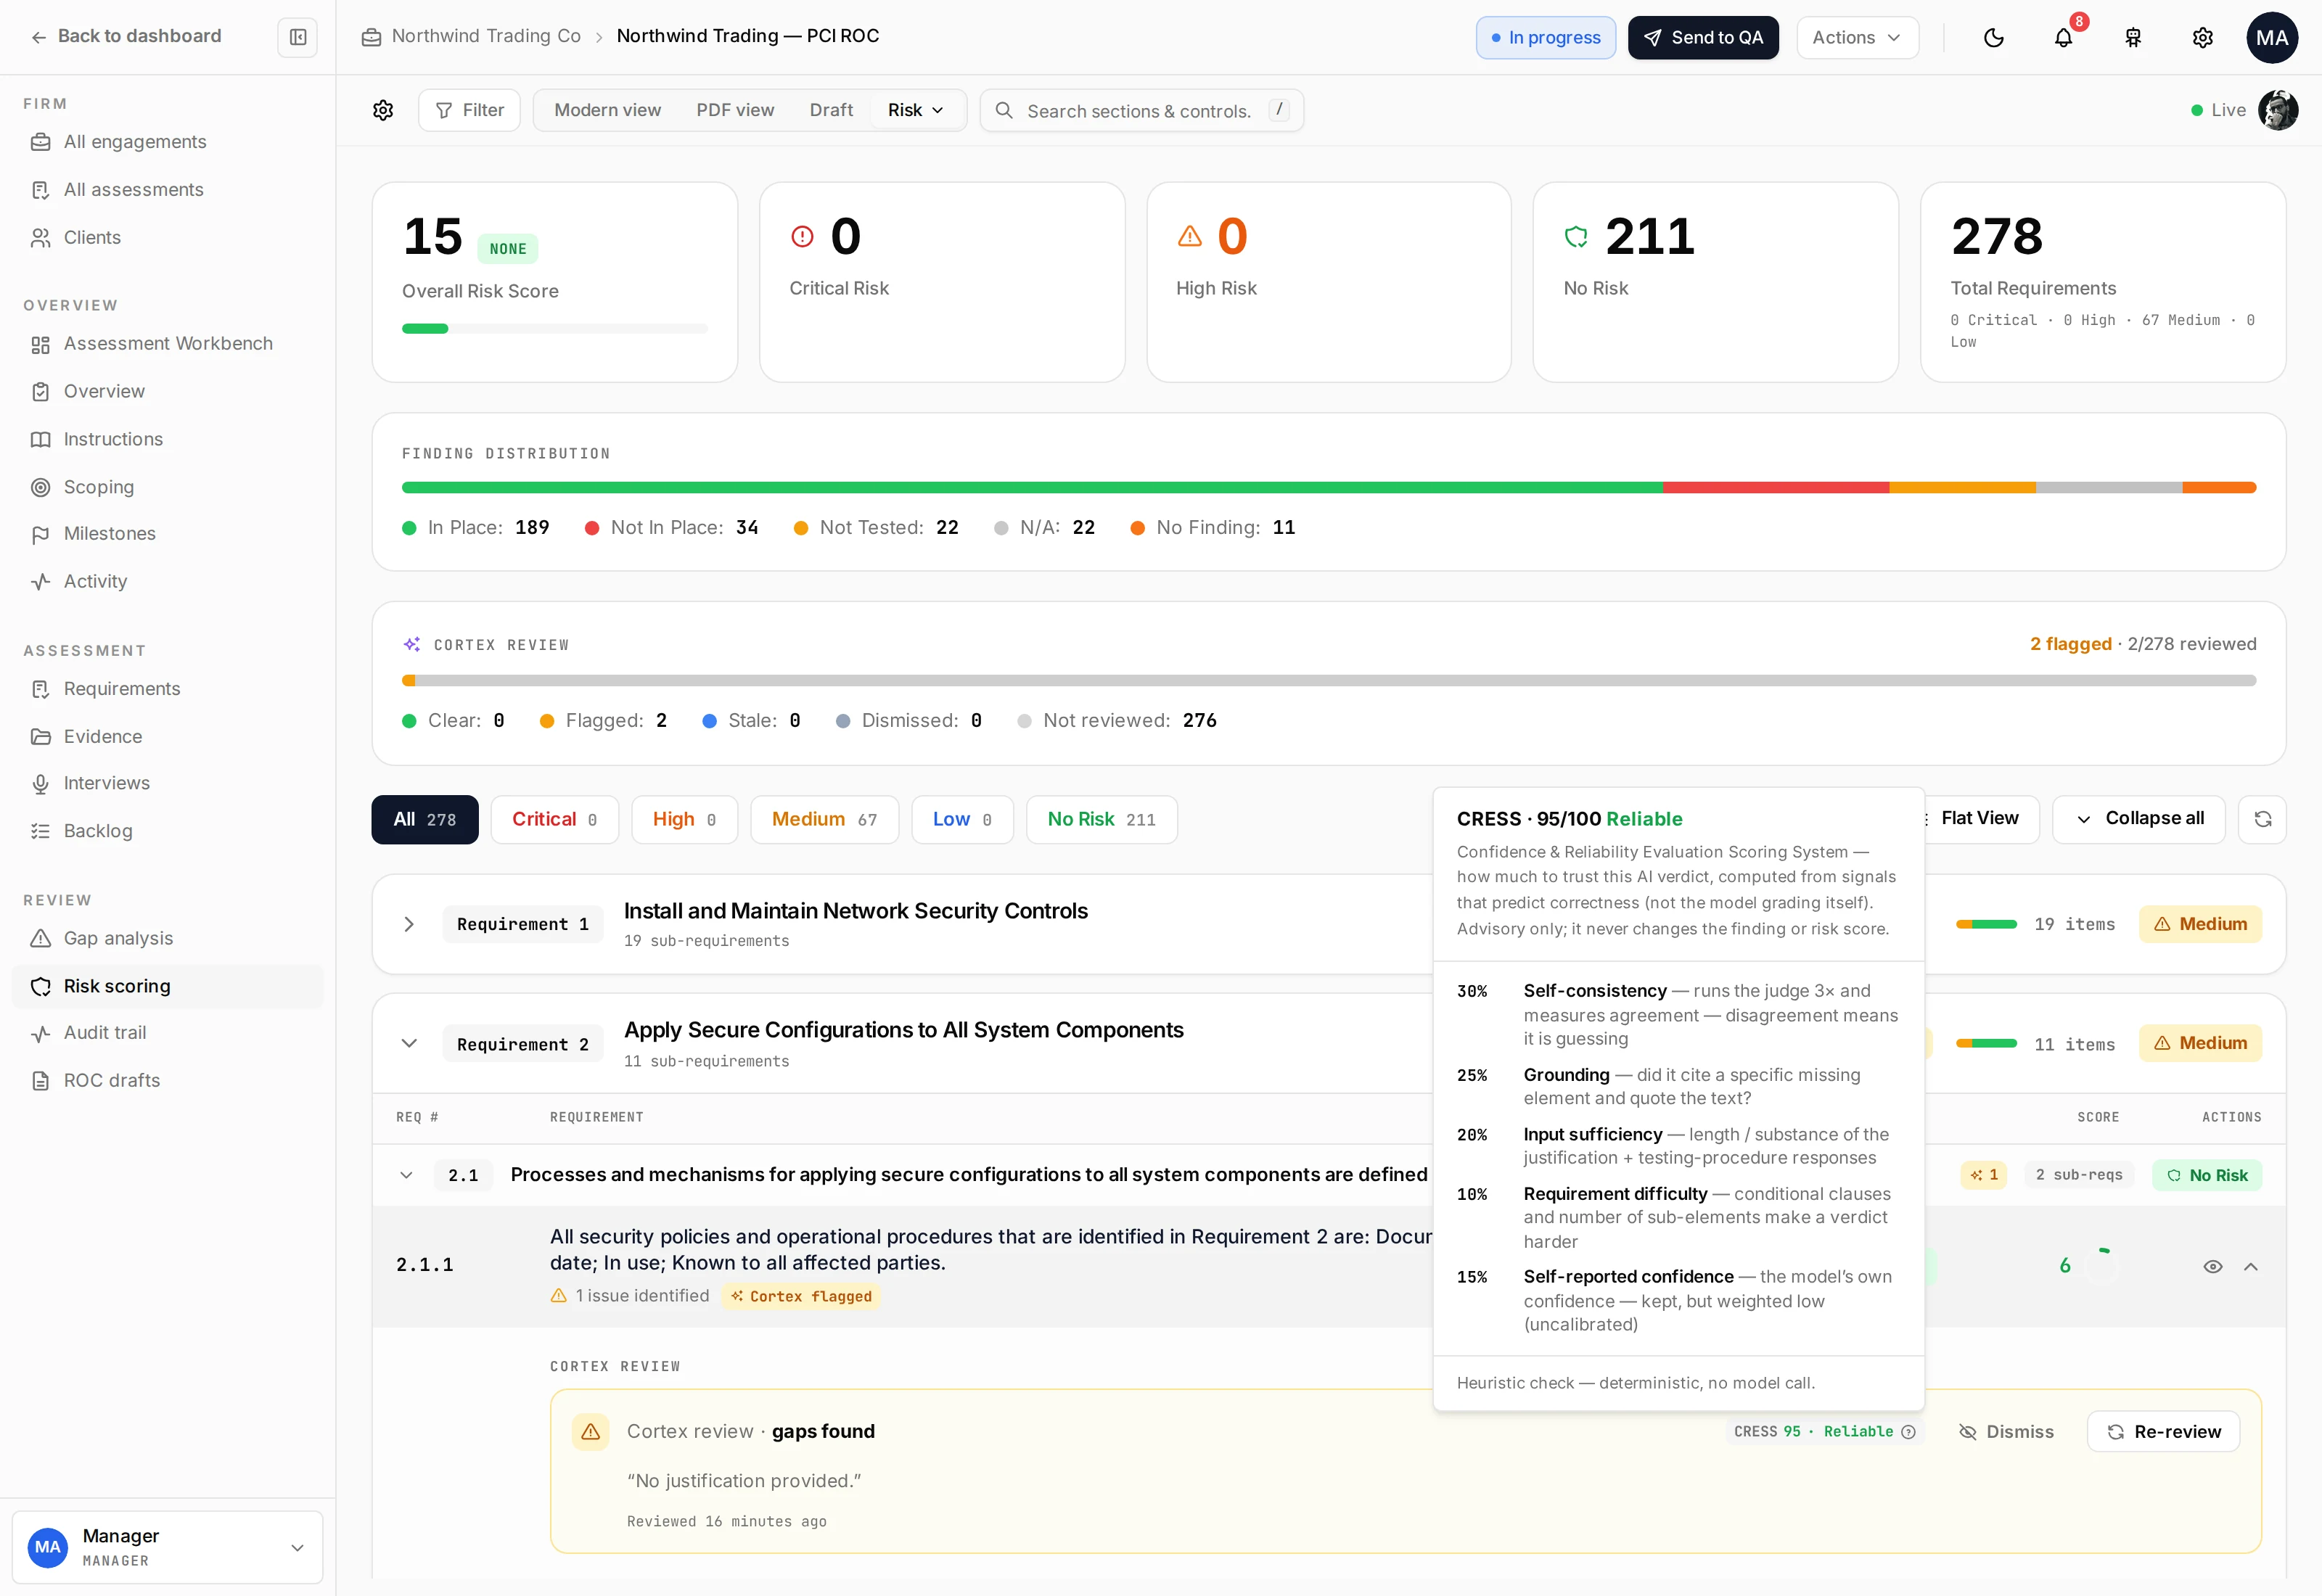Click the refresh icon next to Collapse all
The height and width of the screenshot is (1596, 2322).
(x=2262, y=819)
